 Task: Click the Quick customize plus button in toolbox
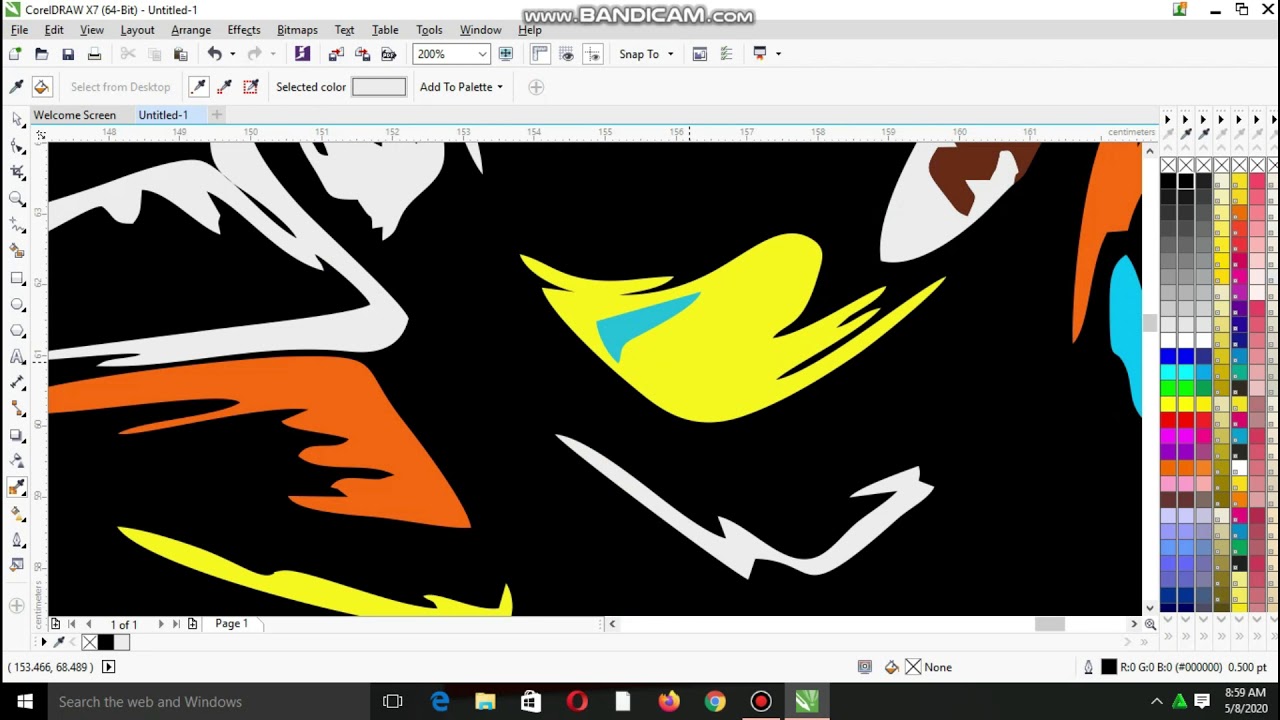tap(16, 605)
